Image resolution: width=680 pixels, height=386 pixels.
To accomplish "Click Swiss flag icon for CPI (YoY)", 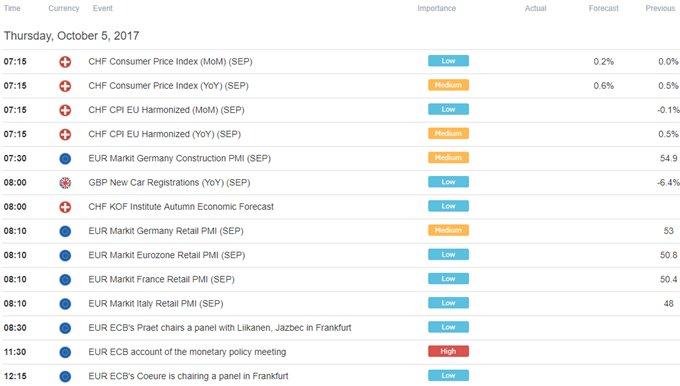I will (x=65, y=86).
